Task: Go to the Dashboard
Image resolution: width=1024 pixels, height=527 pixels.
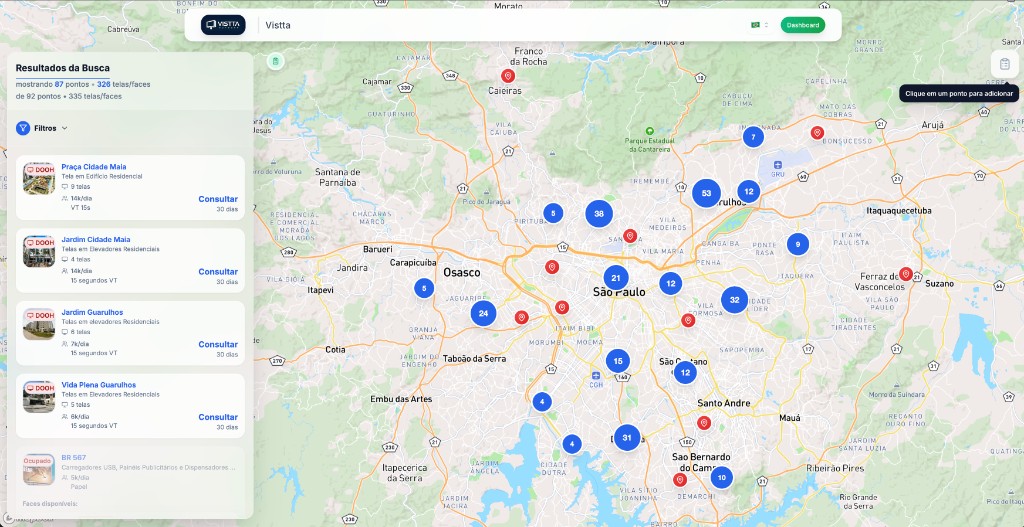Action: click(803, 25)
